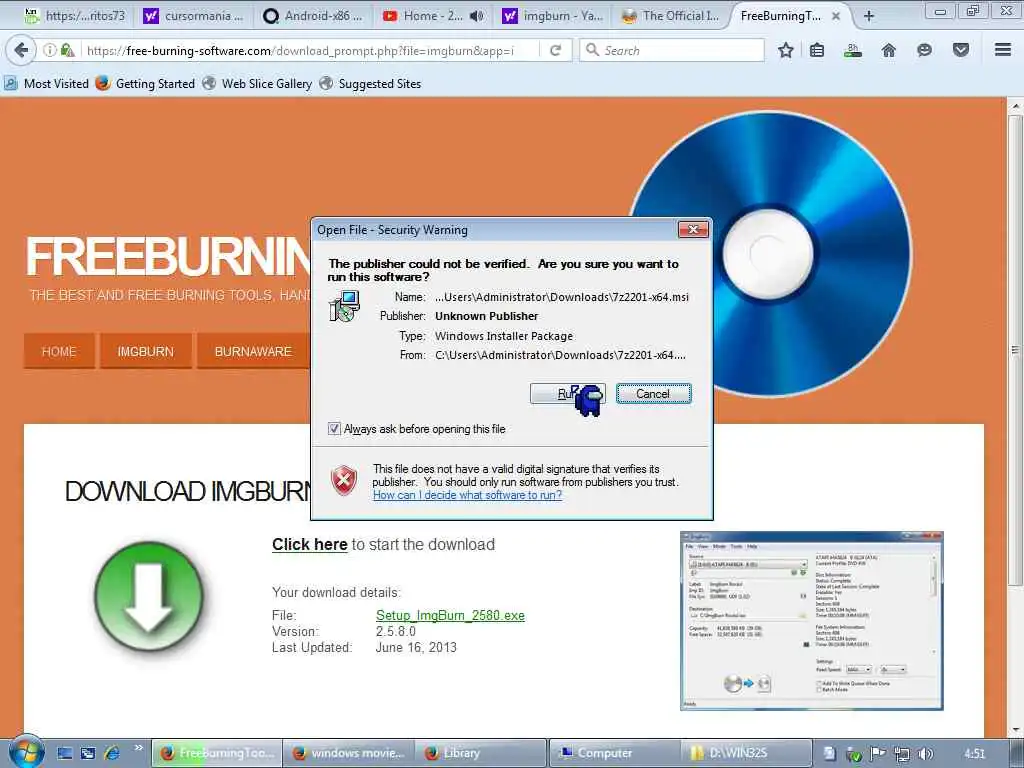Viewport: 1024px width, 768px height.
Task: Open the bookmarks list icon
Action: 817,50
